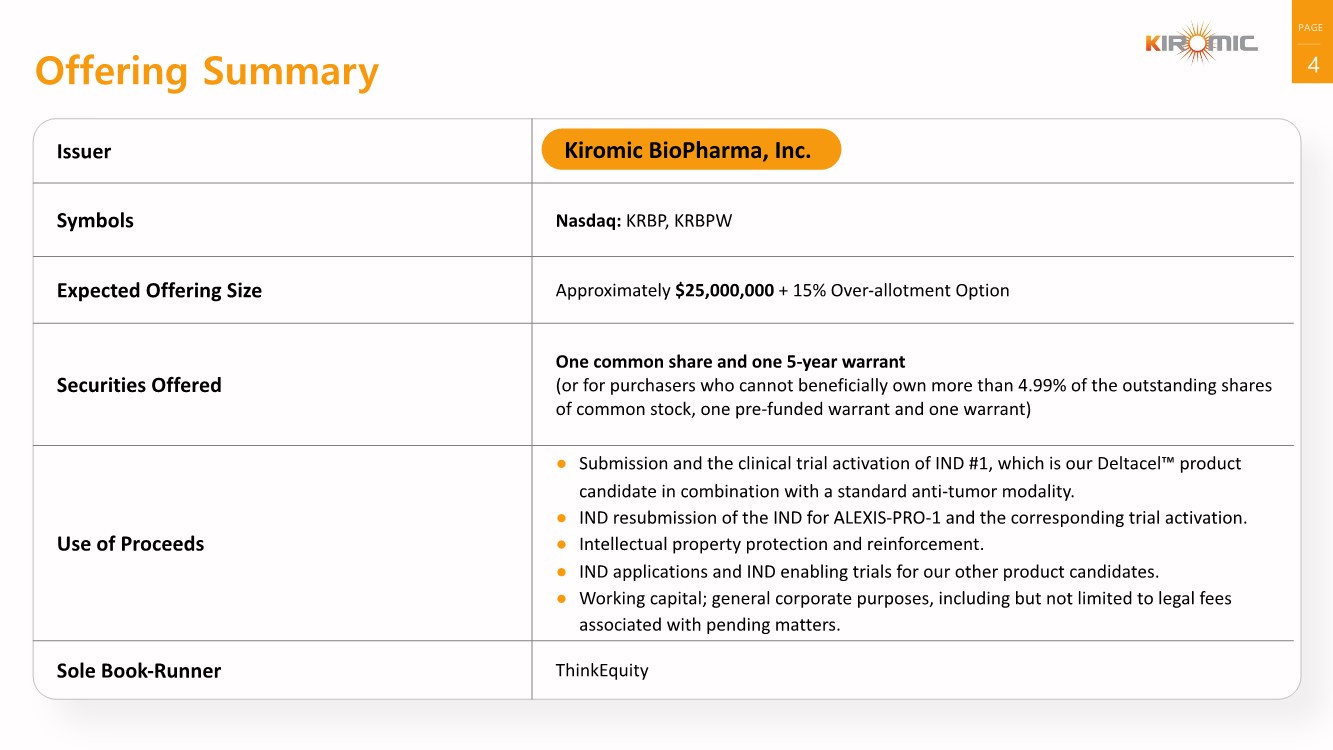Click the Kiromic sunburst logo
The height and width of the screenshot is (750, 1333).
coord(1201,43)
